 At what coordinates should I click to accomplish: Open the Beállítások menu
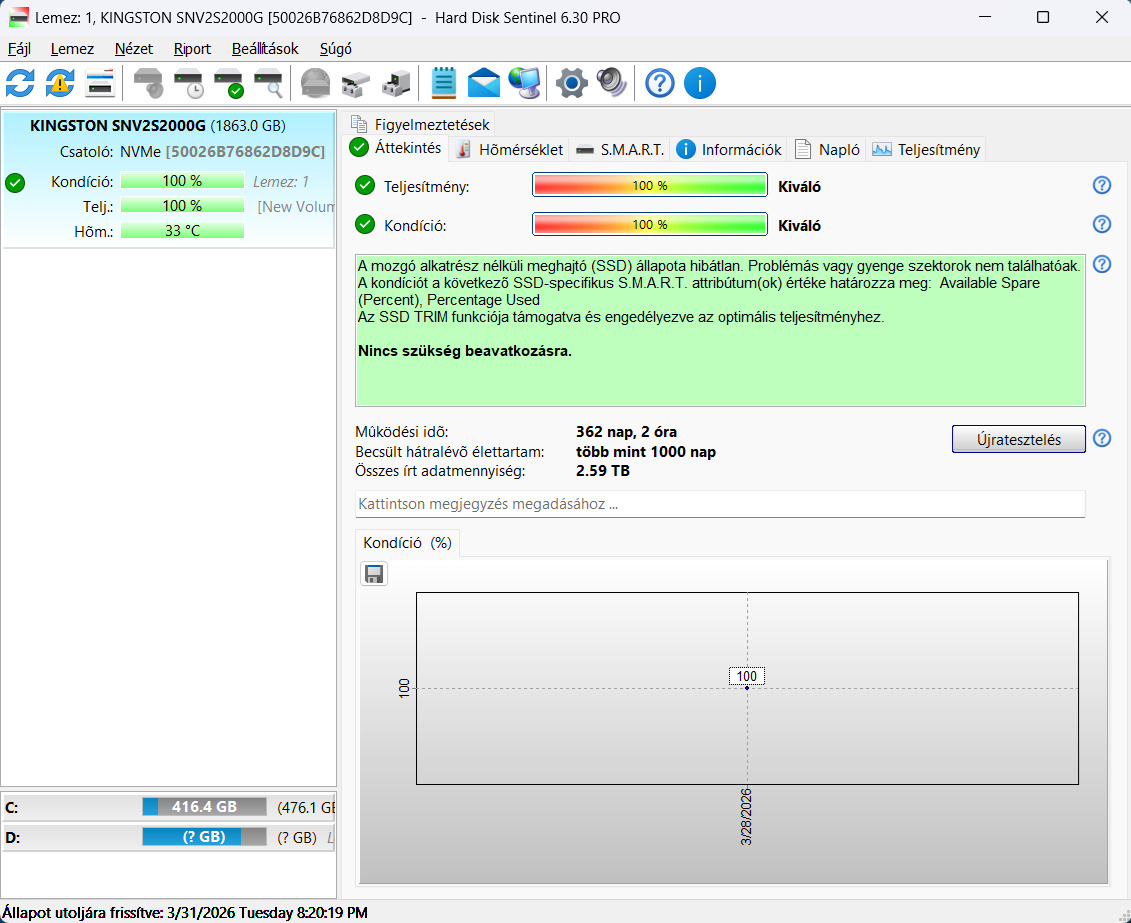click(x=265, y=49)
